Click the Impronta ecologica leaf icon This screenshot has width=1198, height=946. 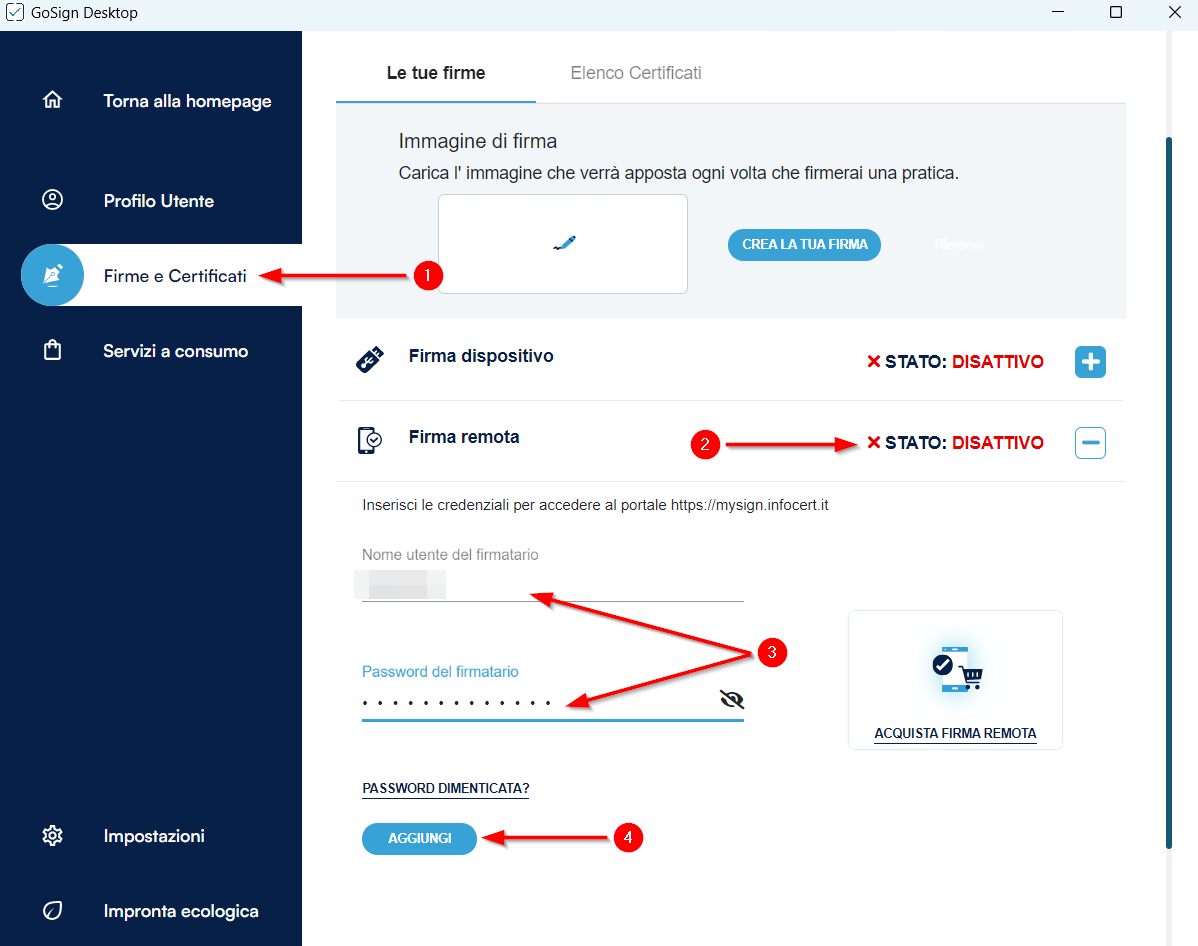[52, 910]
